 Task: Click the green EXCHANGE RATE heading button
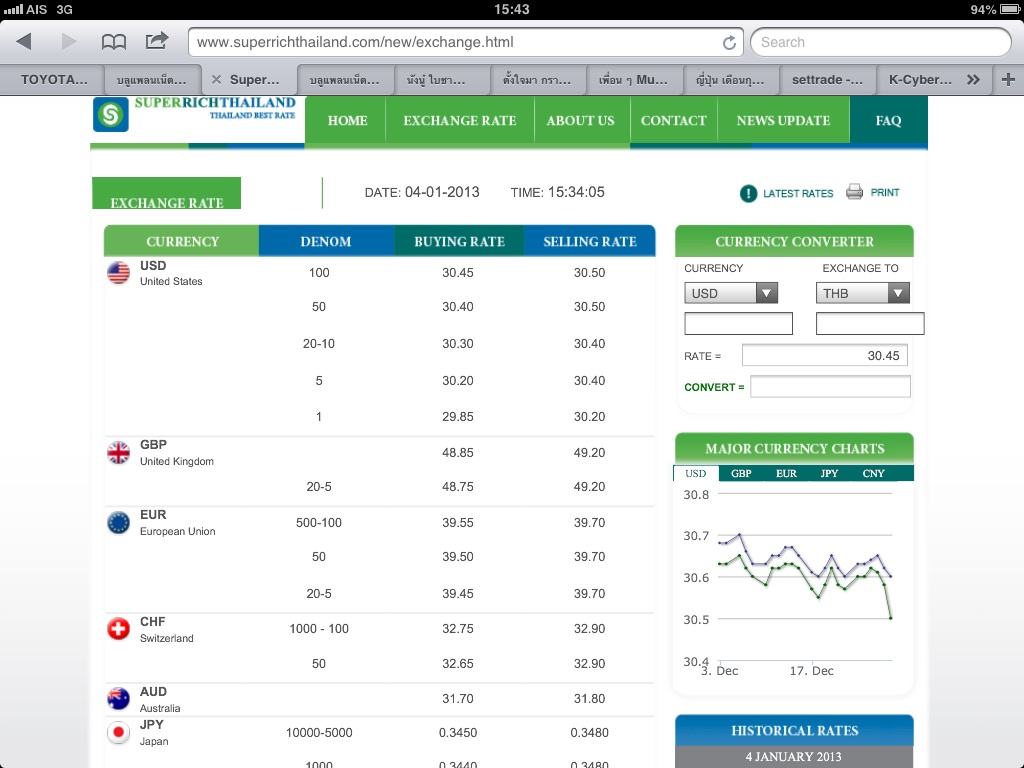coord(167,193)
